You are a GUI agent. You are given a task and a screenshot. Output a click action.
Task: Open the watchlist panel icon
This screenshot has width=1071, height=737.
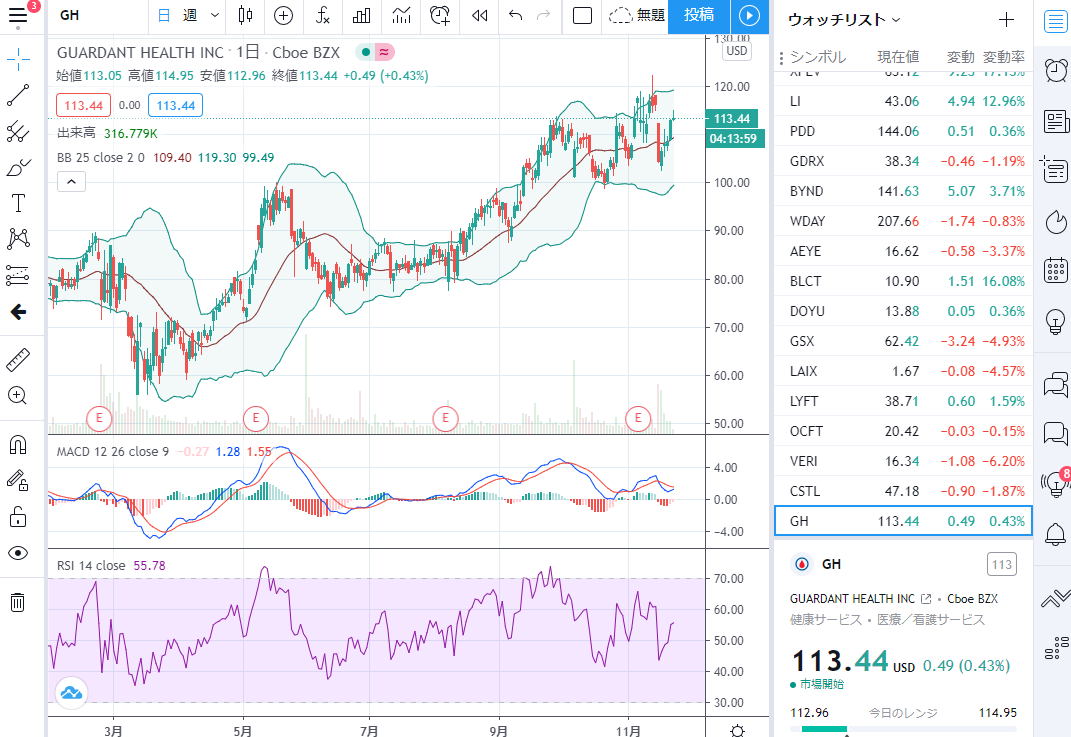[1056, 20]
